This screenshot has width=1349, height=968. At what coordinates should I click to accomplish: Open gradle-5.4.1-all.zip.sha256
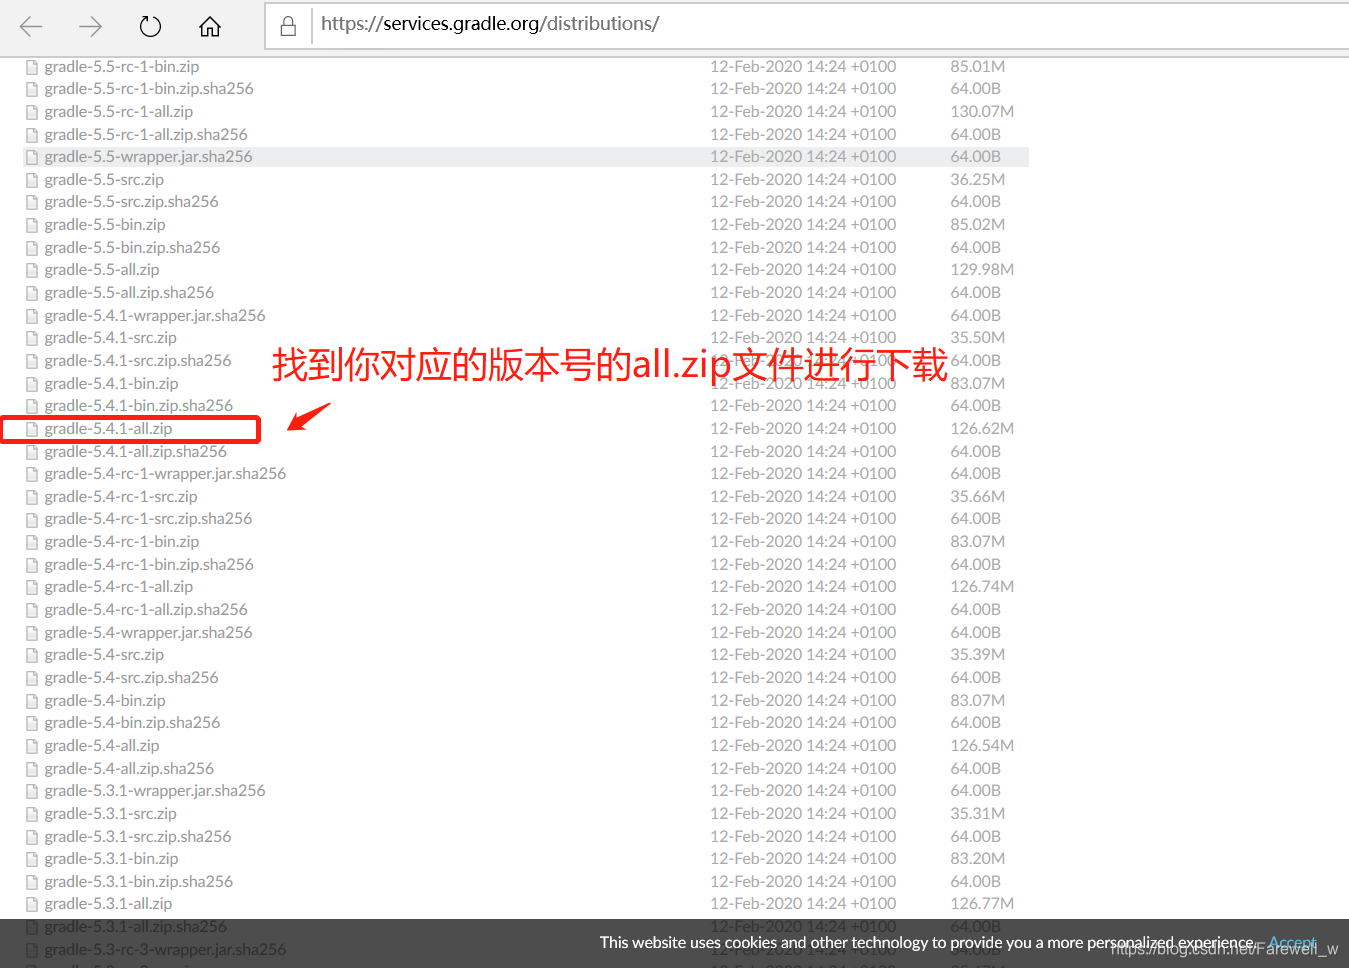click(x=136, y=452)
